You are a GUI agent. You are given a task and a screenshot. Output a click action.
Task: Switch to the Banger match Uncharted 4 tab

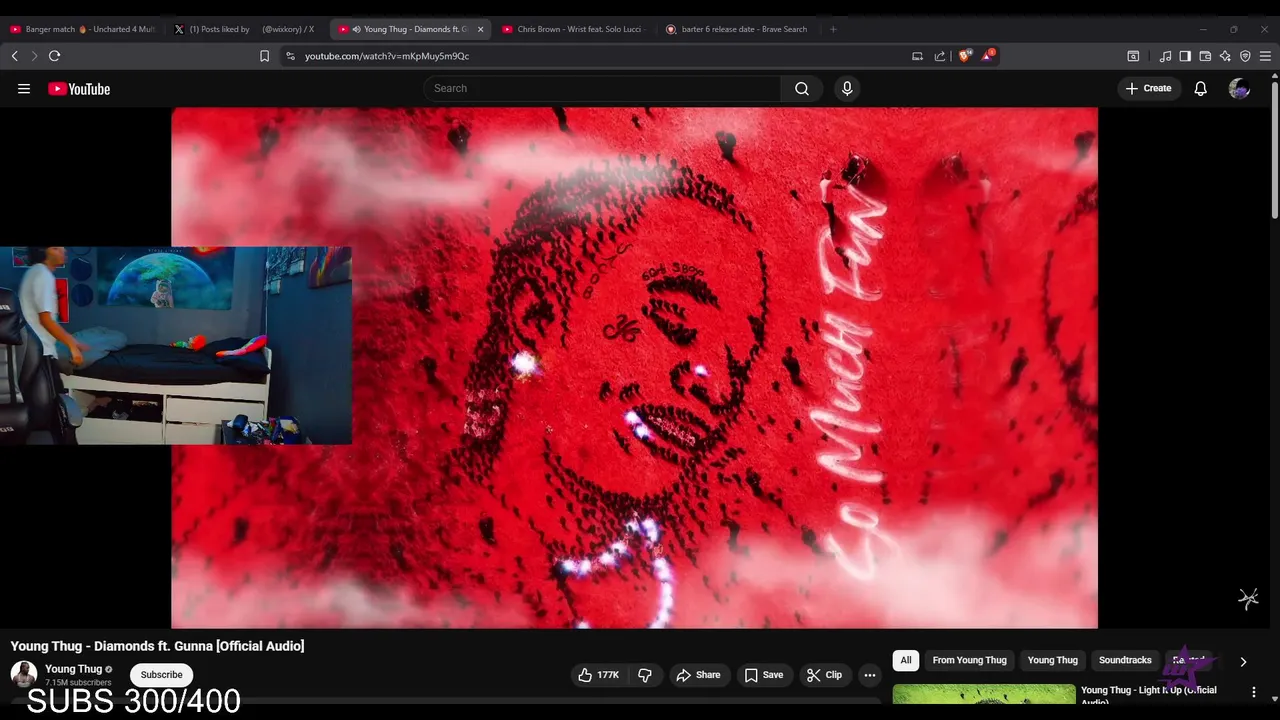click(84, 29)
